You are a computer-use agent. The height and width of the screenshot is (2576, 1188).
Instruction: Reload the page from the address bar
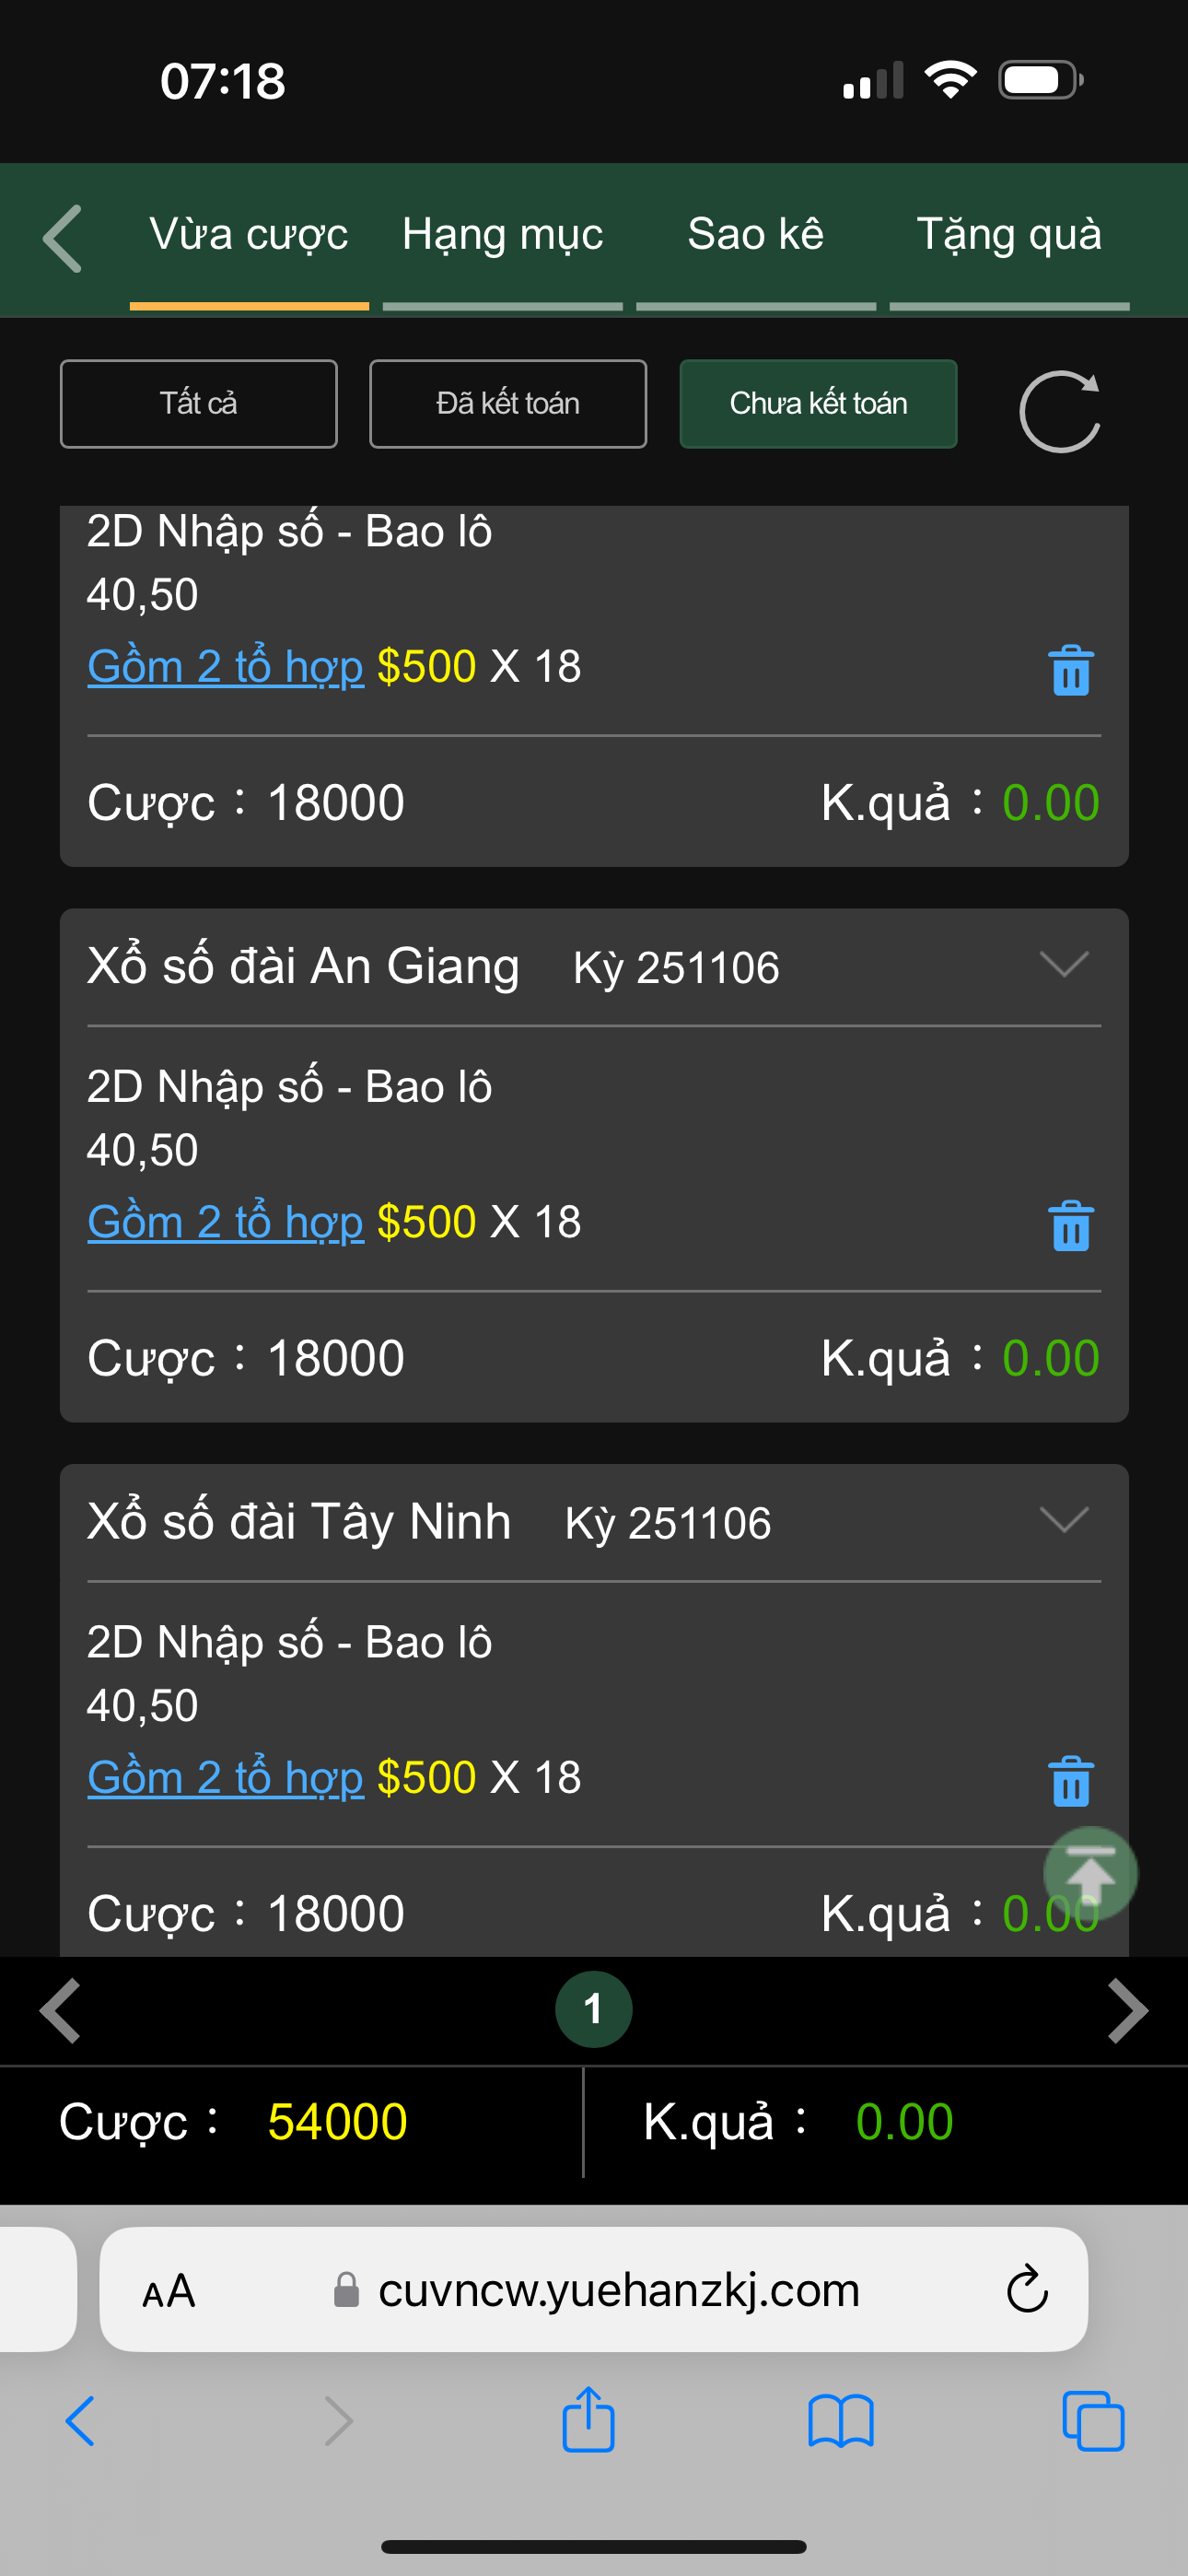tap(1026, 2289)
